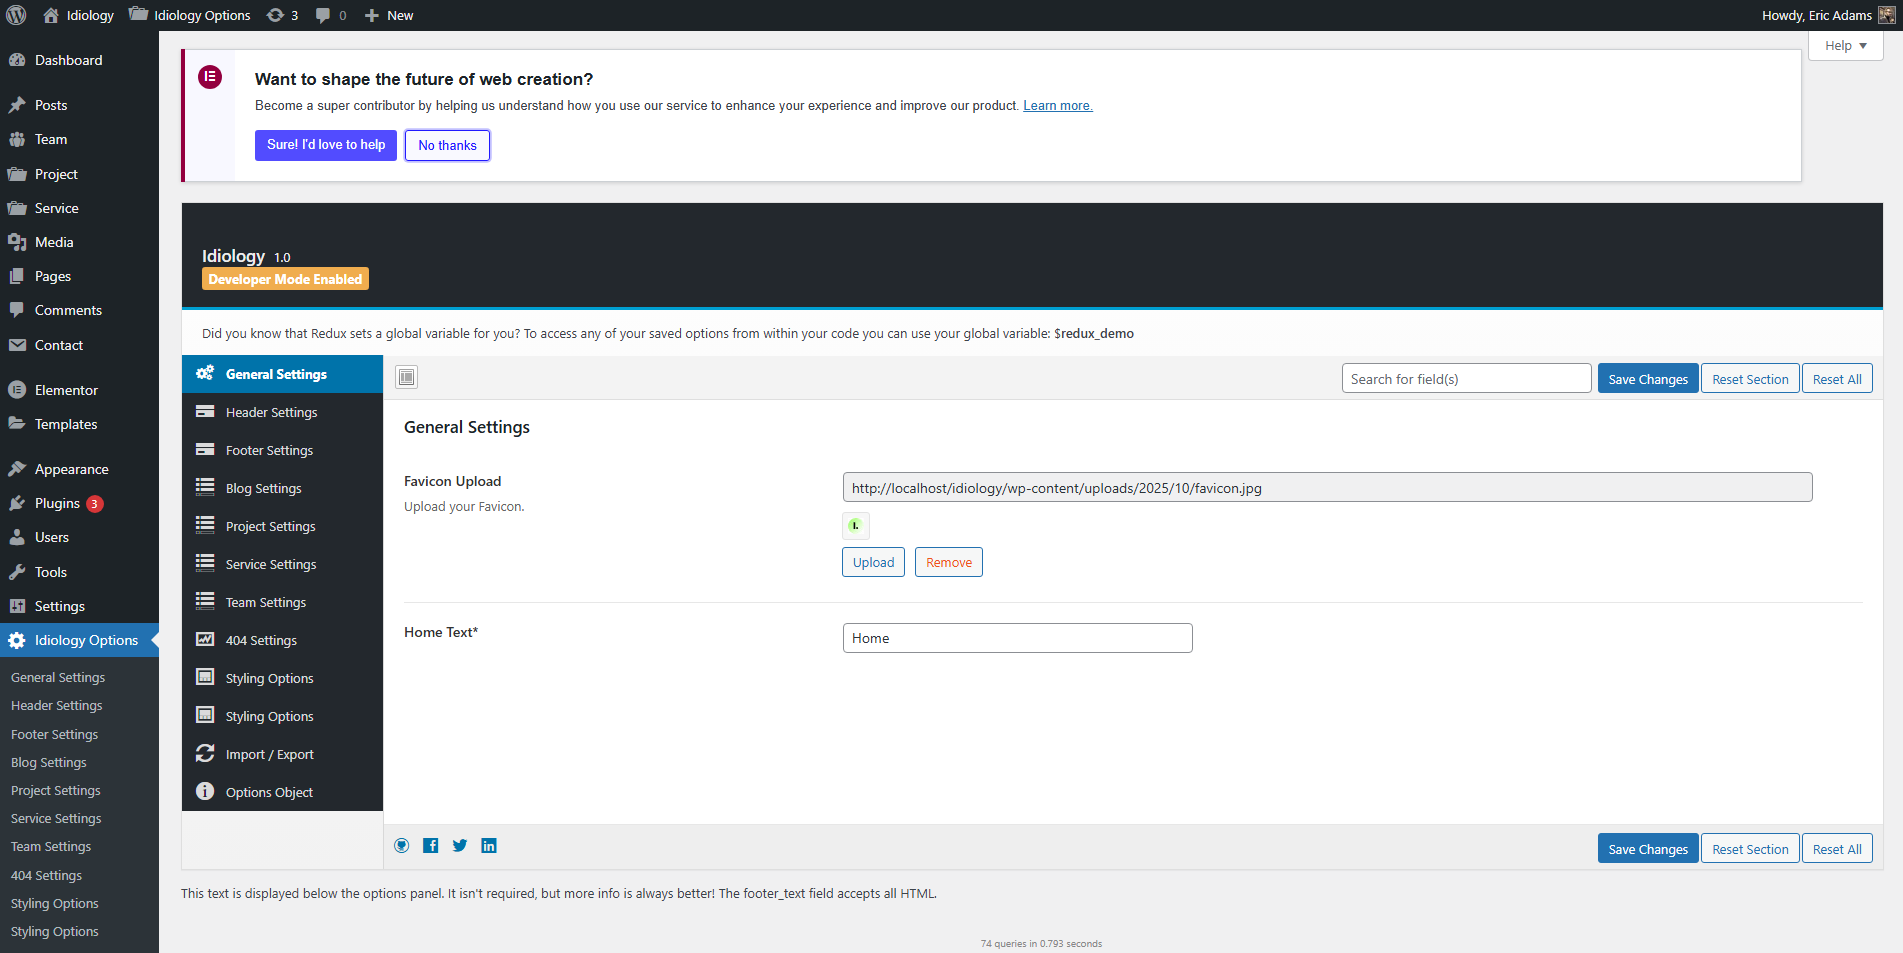Click the top Save Changes button
The image size is (1903, 953).
(1647, 379)
